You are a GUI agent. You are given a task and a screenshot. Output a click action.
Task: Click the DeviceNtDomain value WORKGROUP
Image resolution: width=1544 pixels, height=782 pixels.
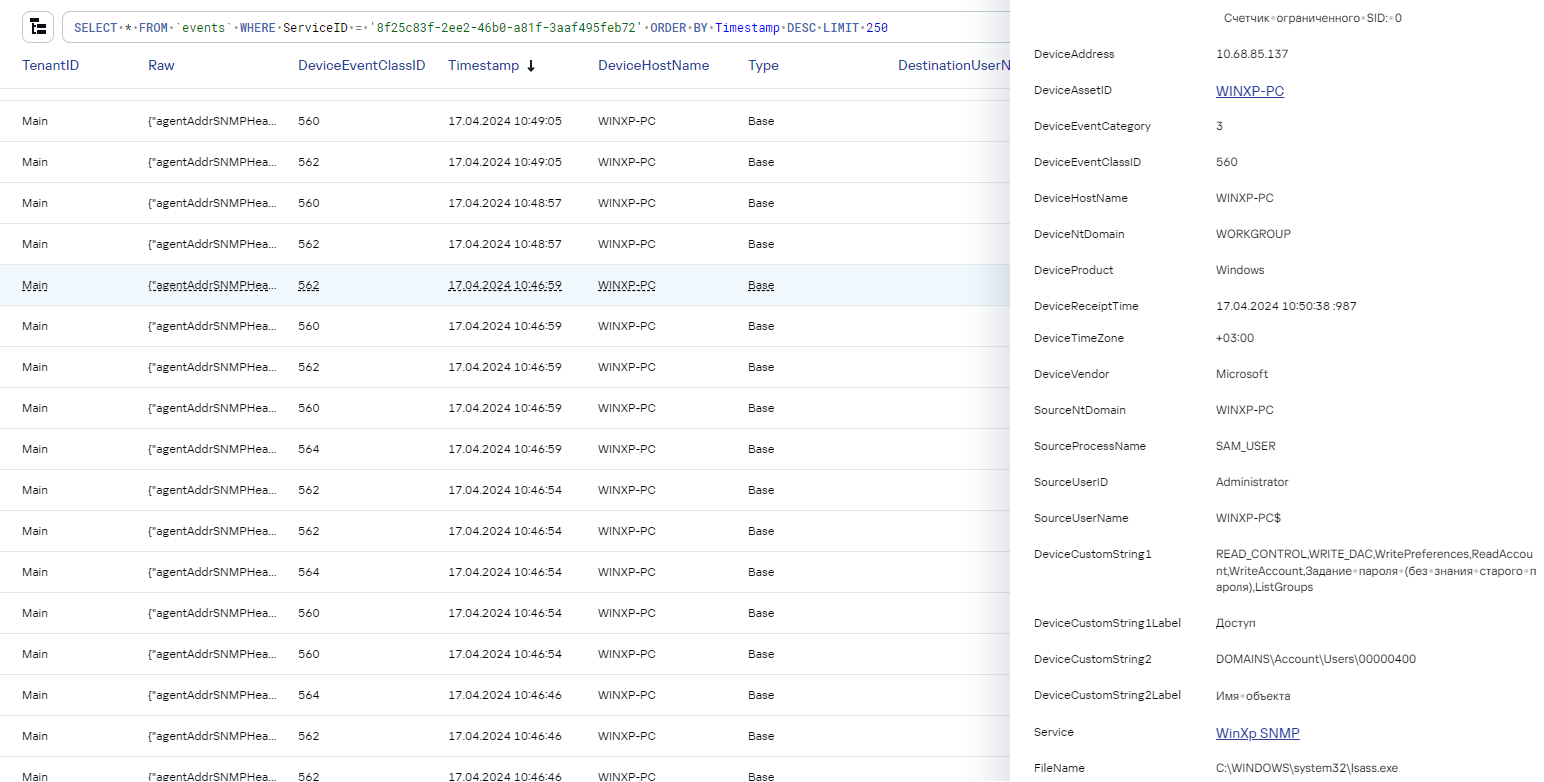pos(1253,234)
